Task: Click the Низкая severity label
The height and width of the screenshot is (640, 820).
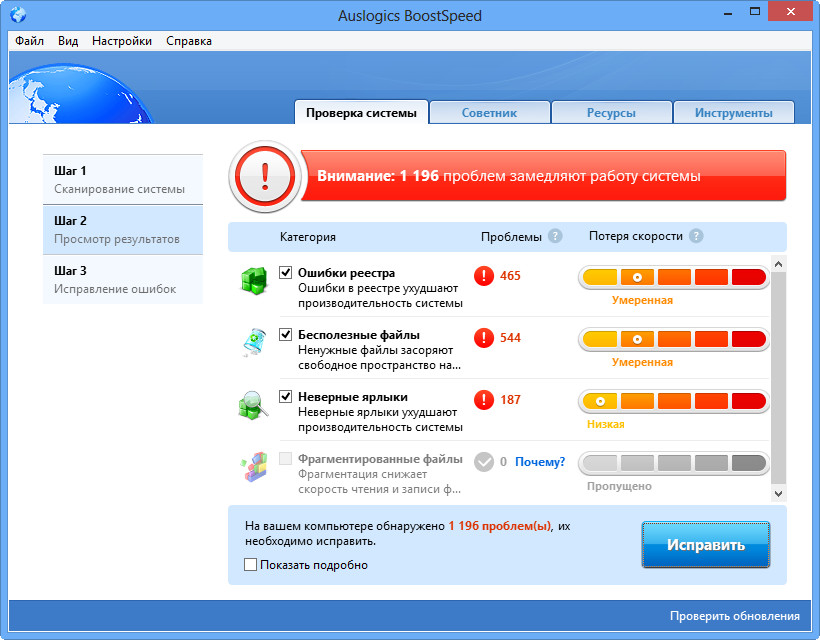Action: [606, 424]
